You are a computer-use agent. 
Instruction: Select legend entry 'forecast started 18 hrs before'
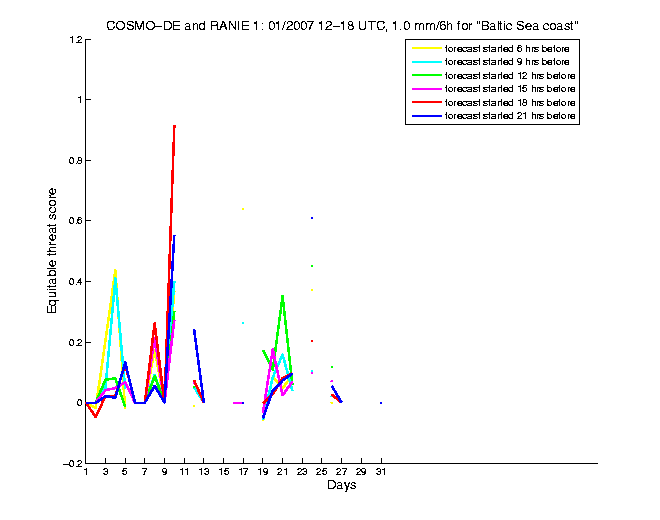(x=493, y=103)
